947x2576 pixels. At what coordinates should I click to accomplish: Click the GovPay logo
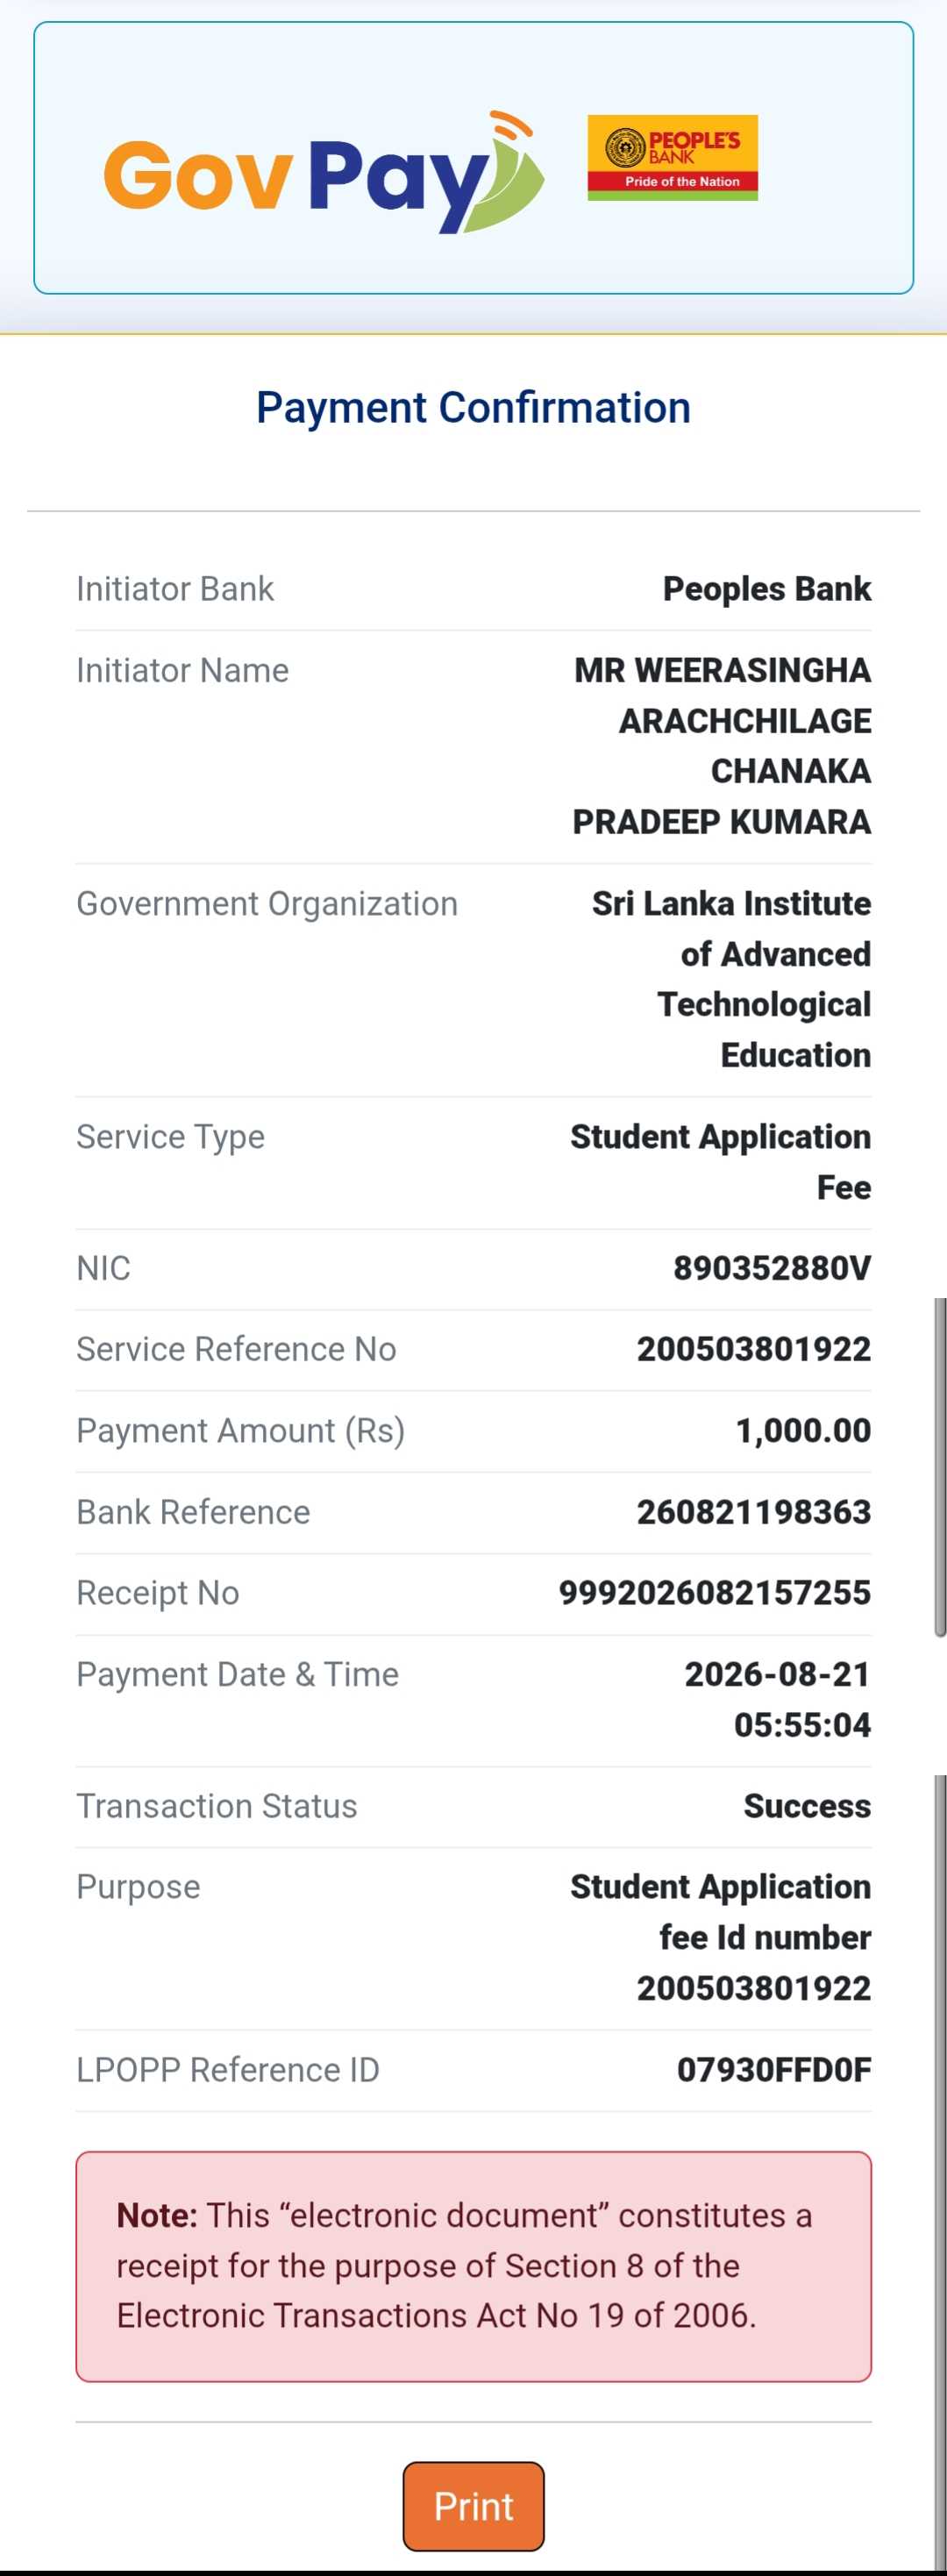tap(323, 172)
